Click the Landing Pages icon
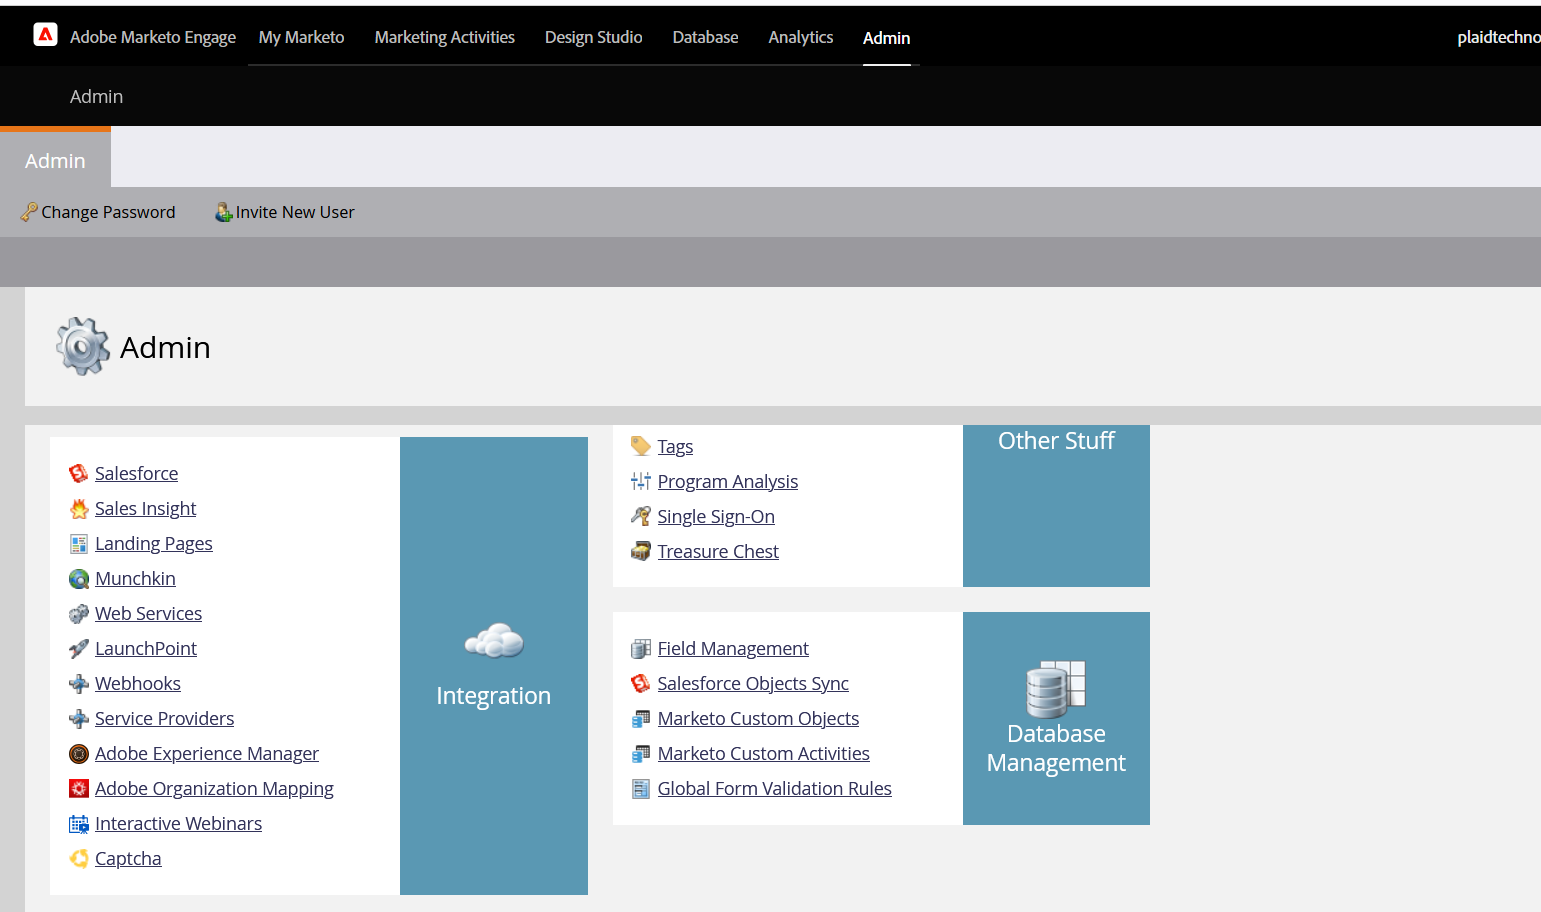 (x=79, y=543)
